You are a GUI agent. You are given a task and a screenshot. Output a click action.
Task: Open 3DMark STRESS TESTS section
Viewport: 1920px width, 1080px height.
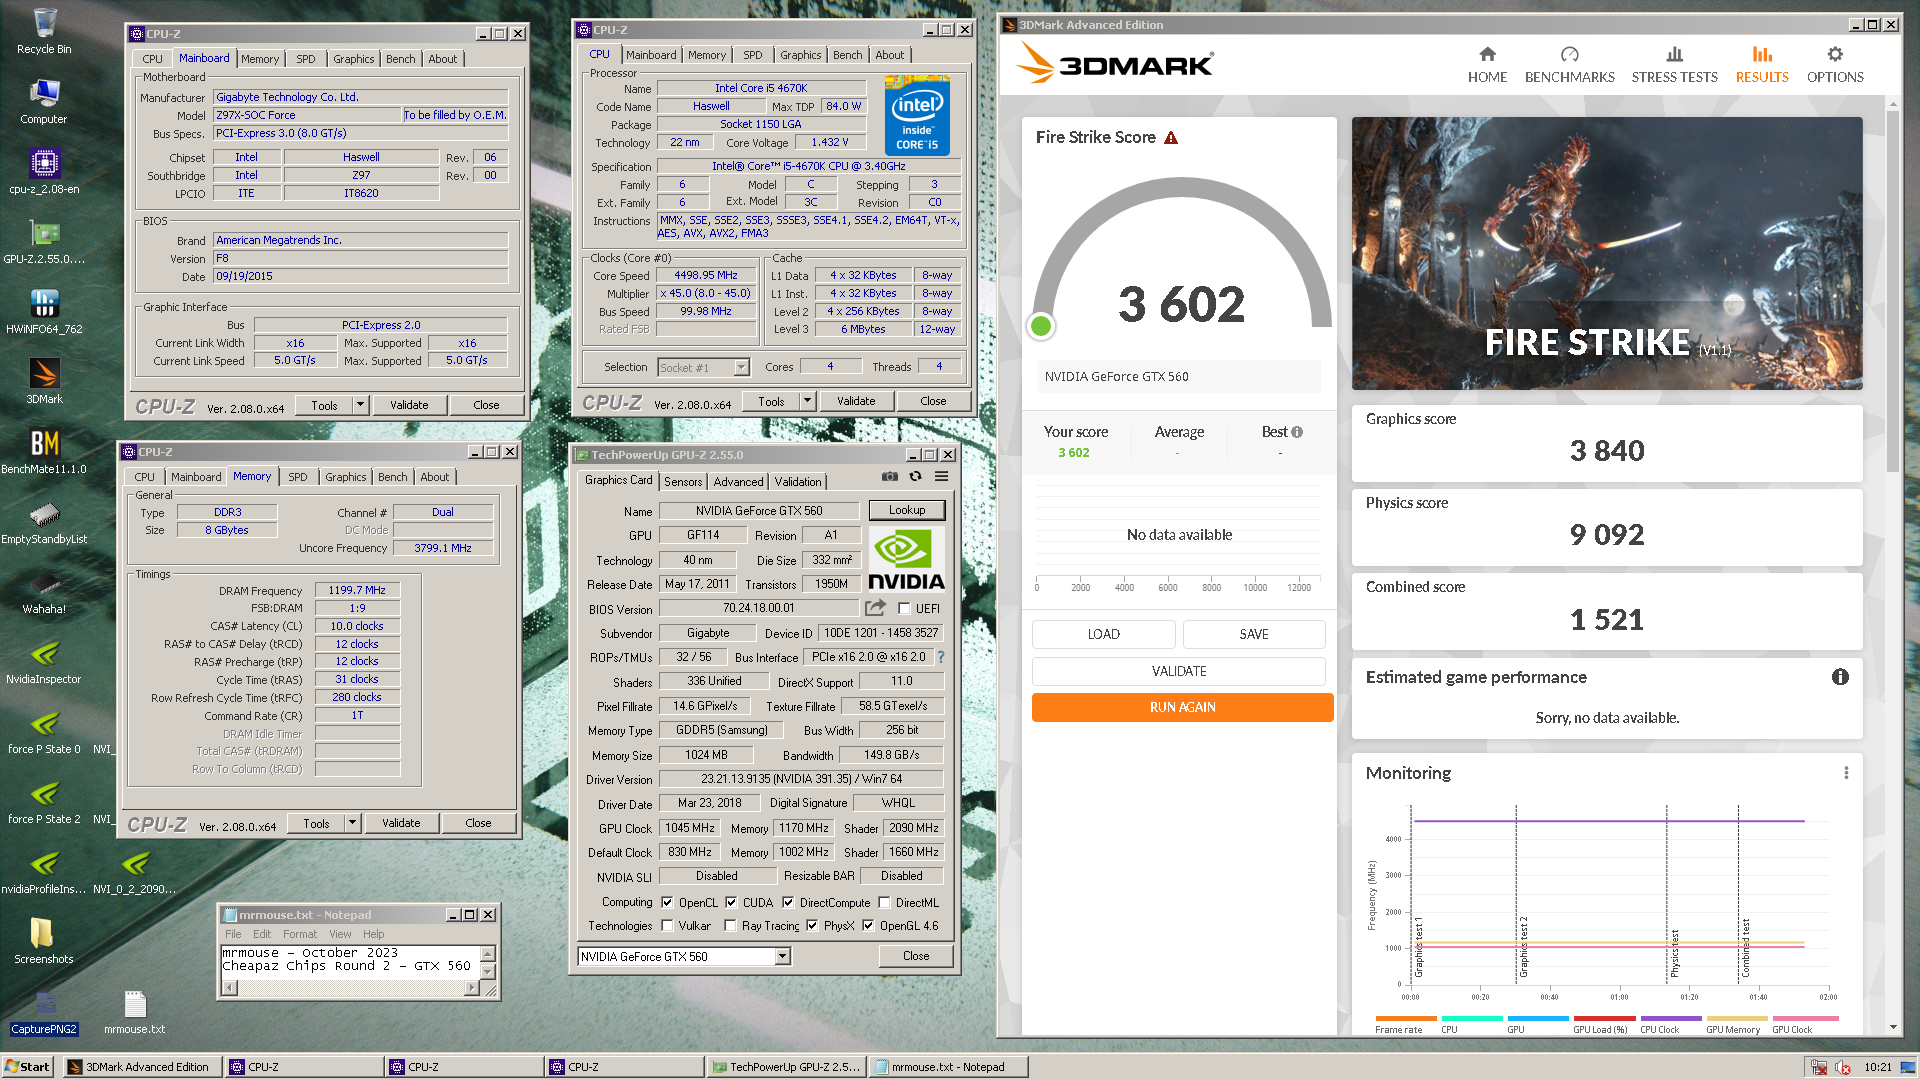click(1674, 65)
